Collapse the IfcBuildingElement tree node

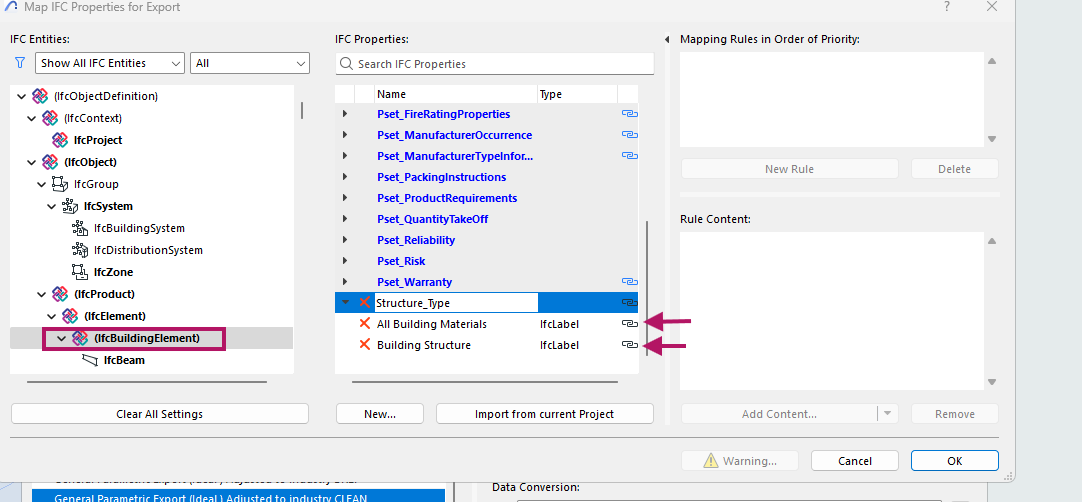(x=61, y=338)
